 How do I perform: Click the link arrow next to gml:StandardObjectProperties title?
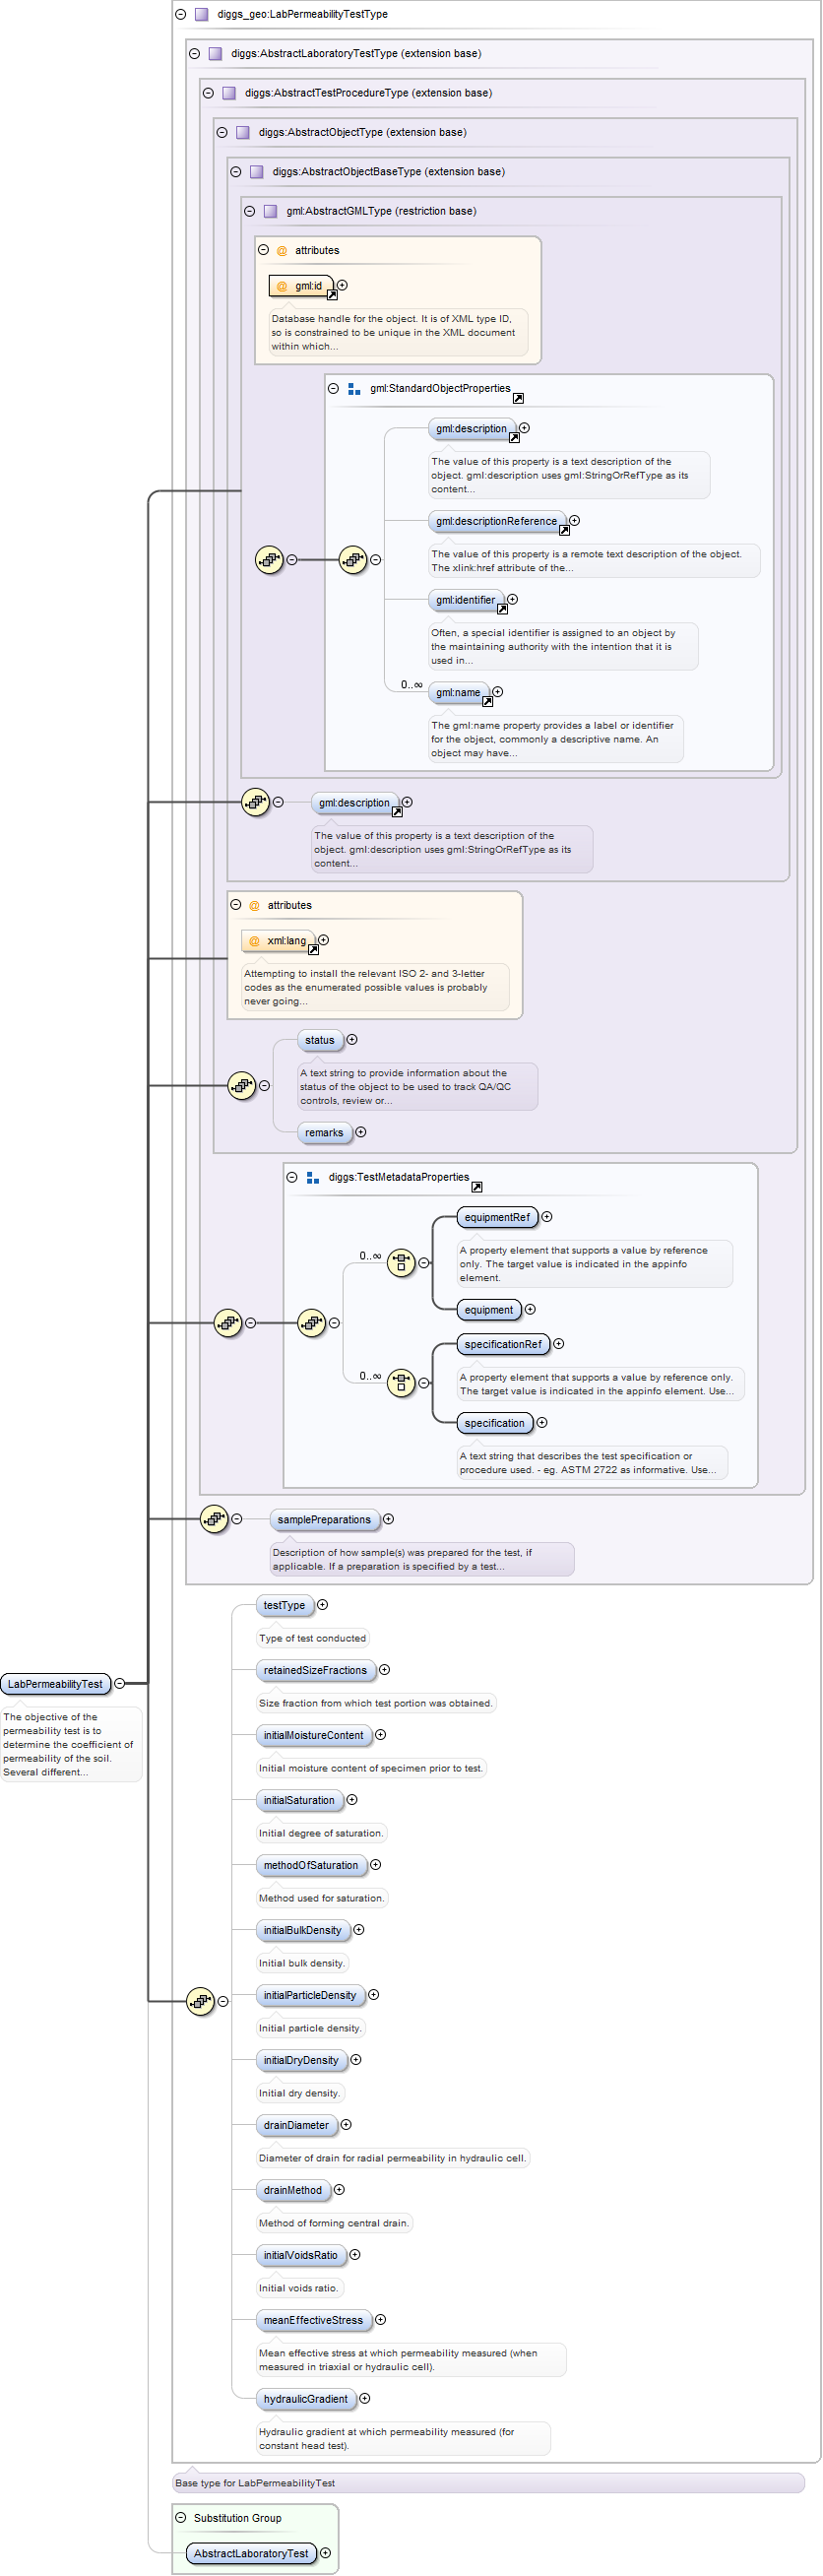pyautogui.click(x=518, y=398)
